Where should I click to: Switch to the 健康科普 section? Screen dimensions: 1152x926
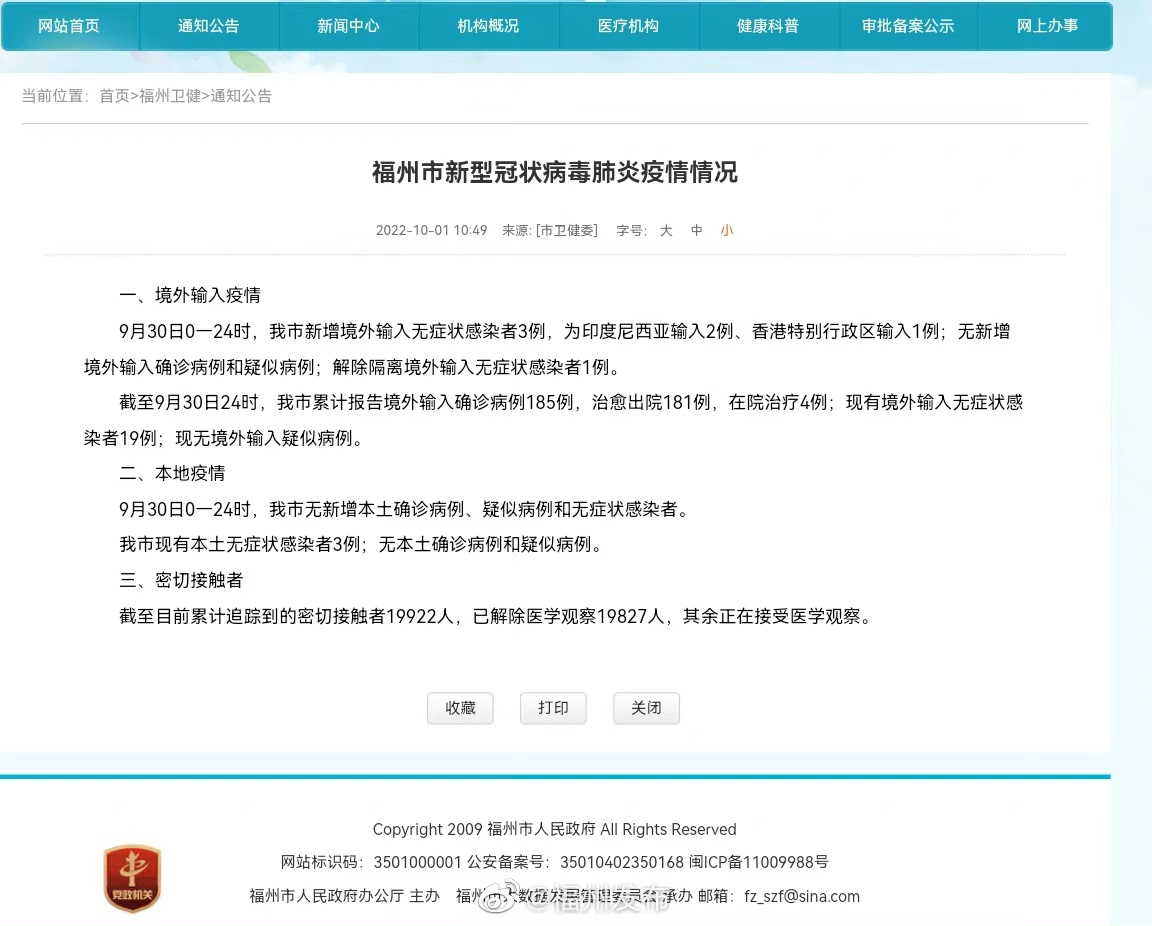[768, 26]
